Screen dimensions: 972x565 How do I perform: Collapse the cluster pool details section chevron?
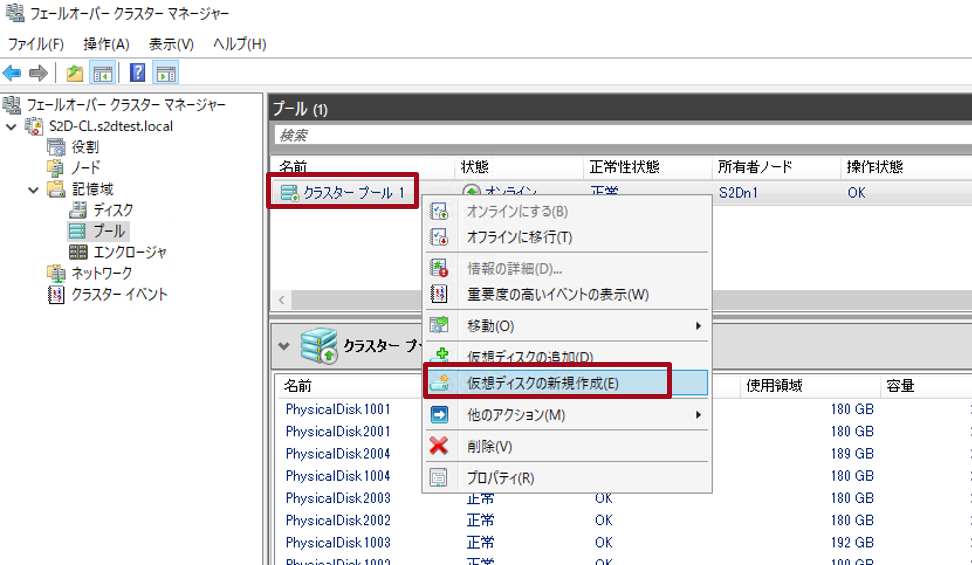coord(284,346)
